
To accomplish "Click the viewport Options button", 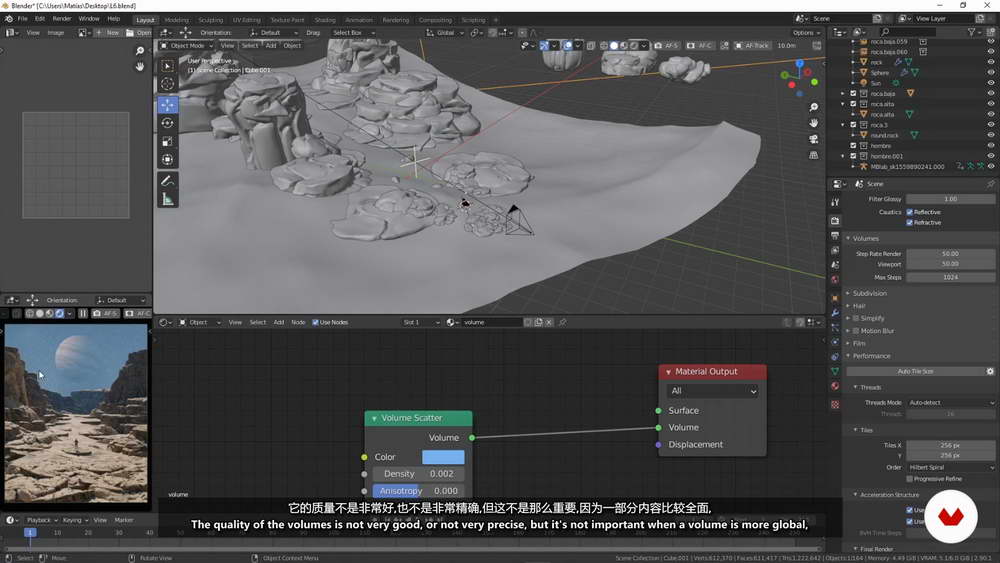I will click(x=805, y=33).
